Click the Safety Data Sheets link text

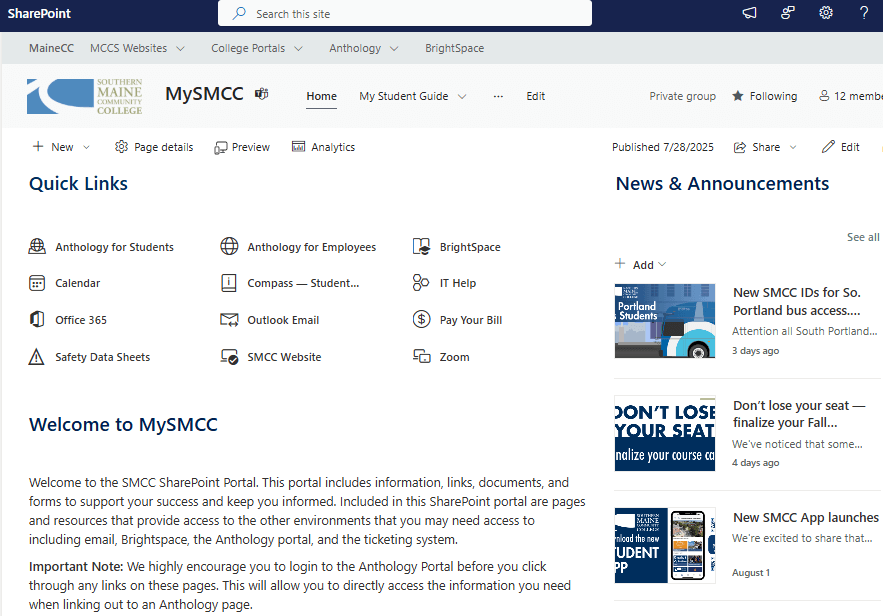(x=102, y=357)
